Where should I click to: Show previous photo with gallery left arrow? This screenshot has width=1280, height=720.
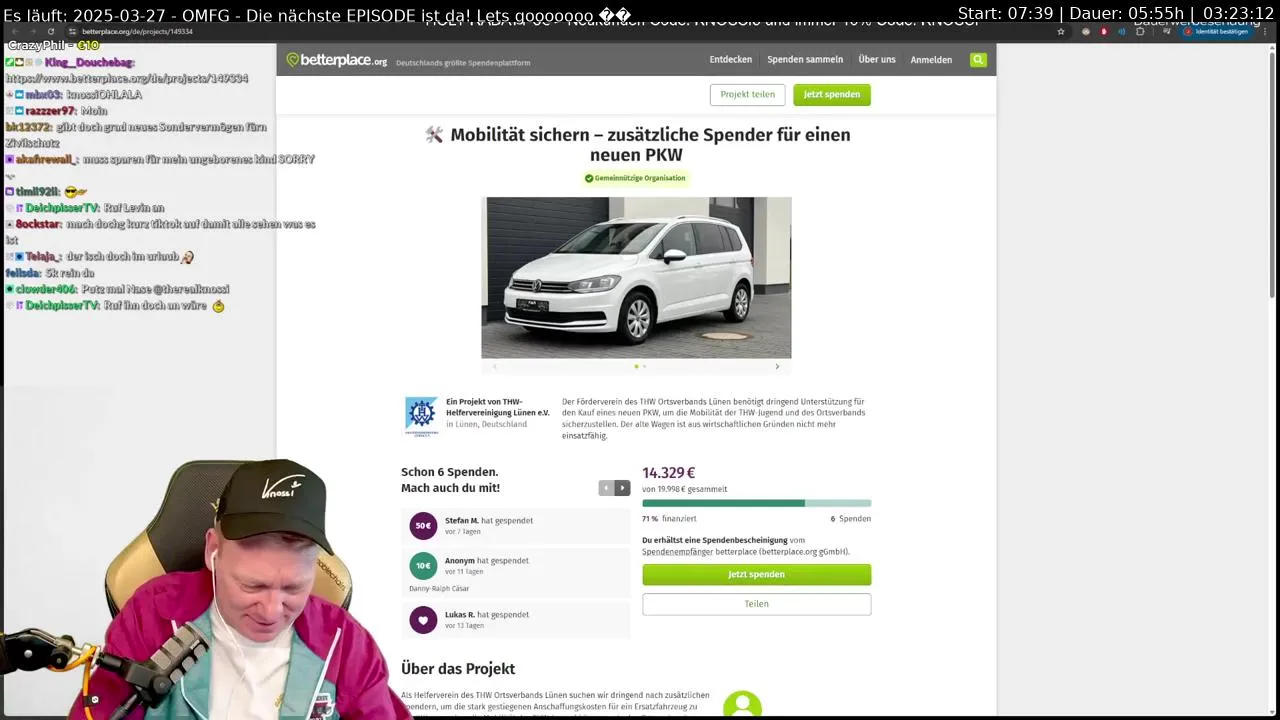(494, 366)
